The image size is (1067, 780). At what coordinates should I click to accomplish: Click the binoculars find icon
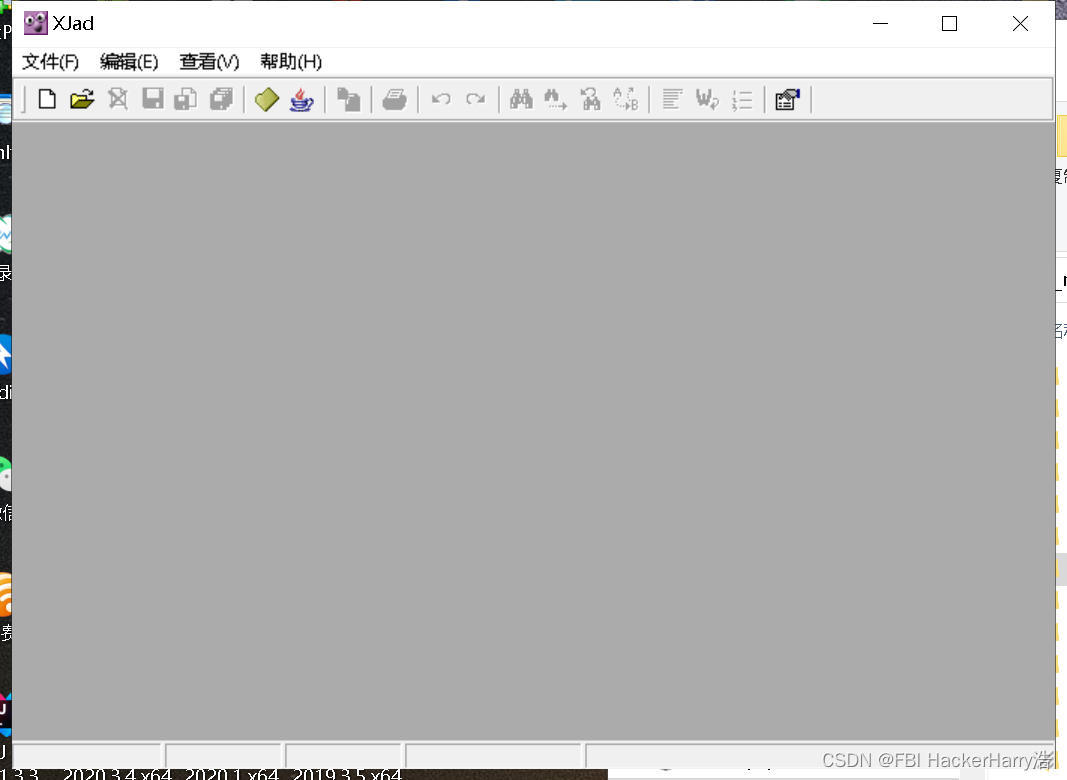(x=521, y=99)
